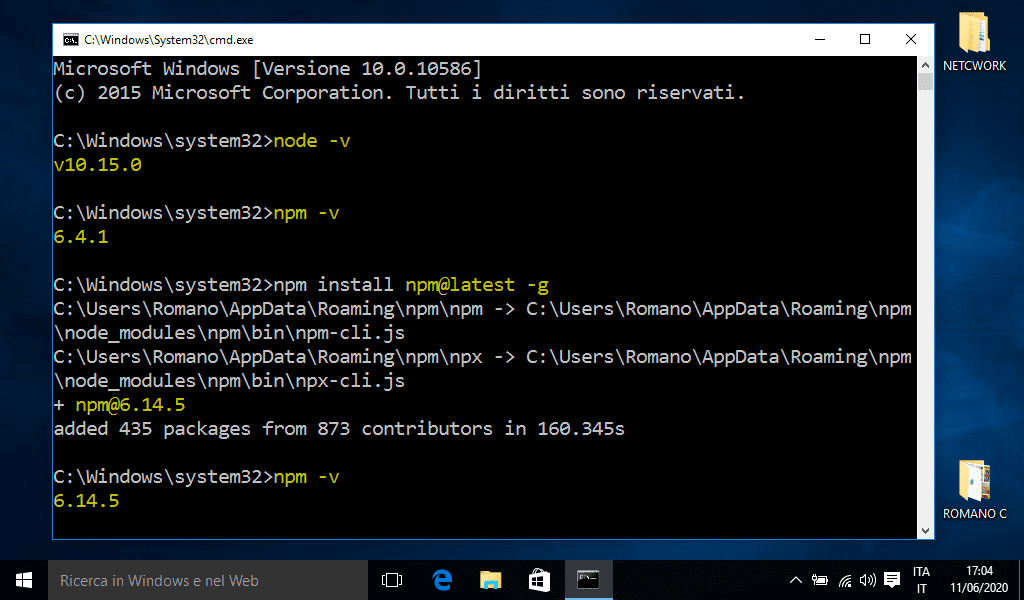Open the speaker volume icon
This screenshot has width=1024, height=600.
click(x=868, y=580)
